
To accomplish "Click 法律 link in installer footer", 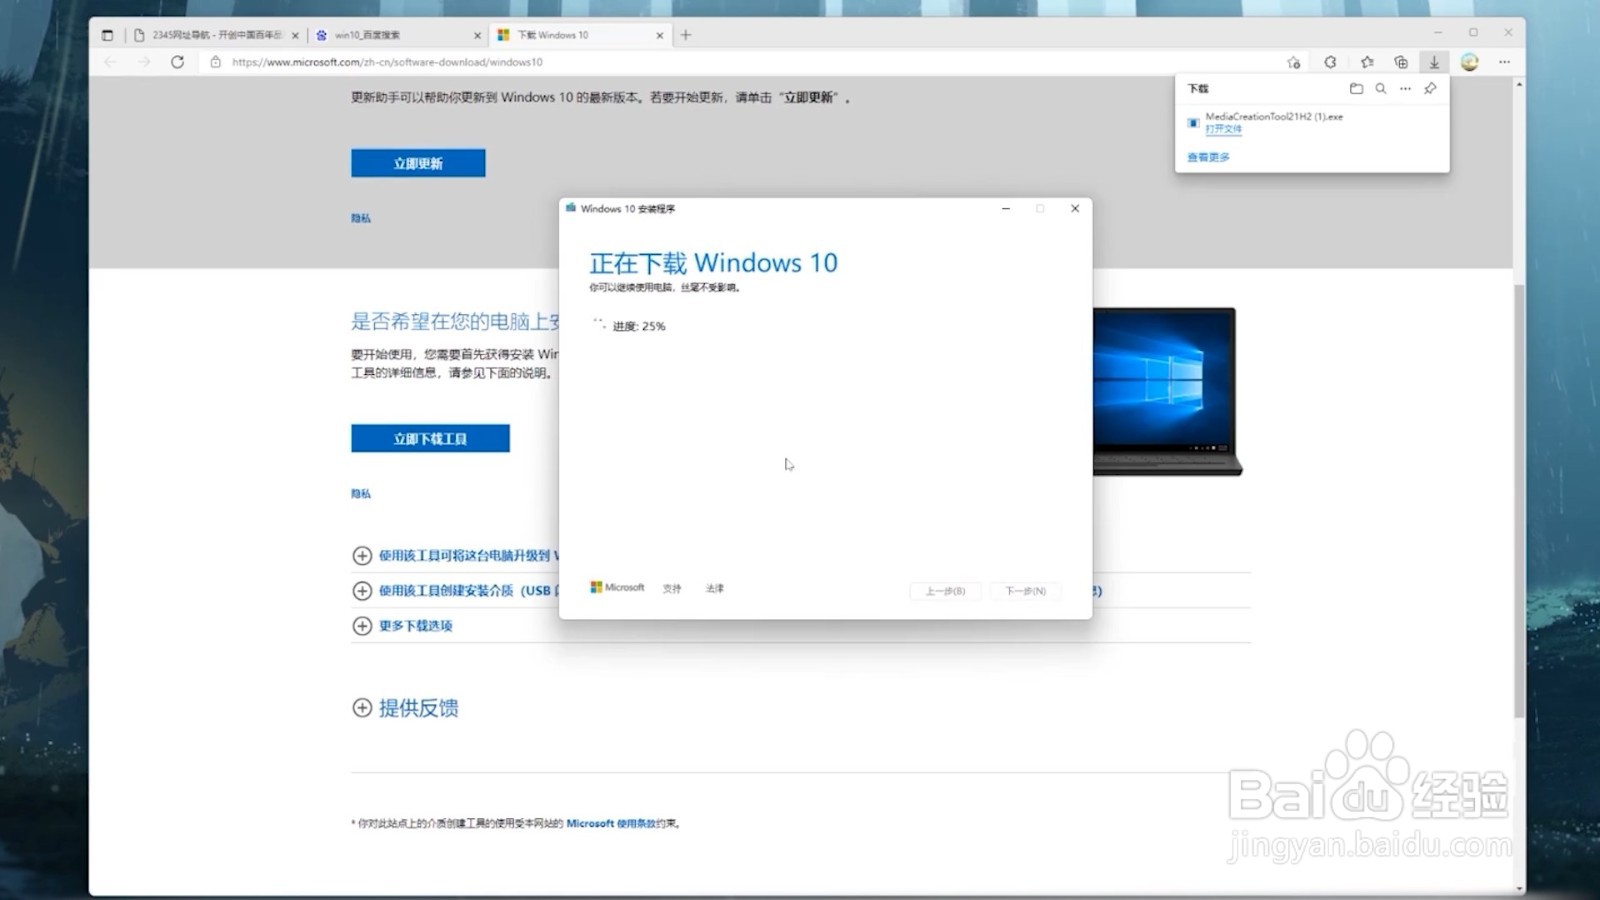I will pos(715,589).
